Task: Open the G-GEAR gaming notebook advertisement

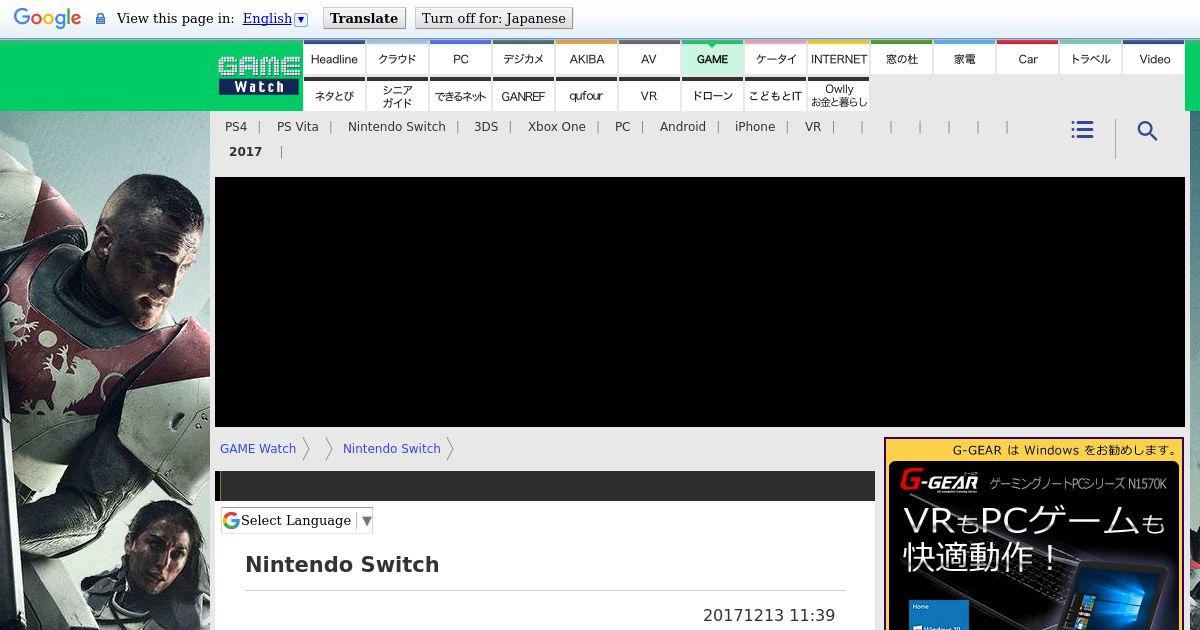Action: click(1034, 534)
